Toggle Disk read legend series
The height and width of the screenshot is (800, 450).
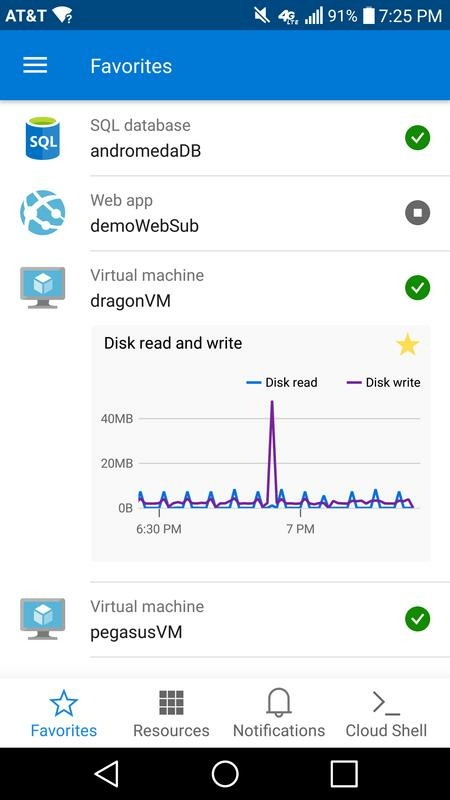pos(282,382)
